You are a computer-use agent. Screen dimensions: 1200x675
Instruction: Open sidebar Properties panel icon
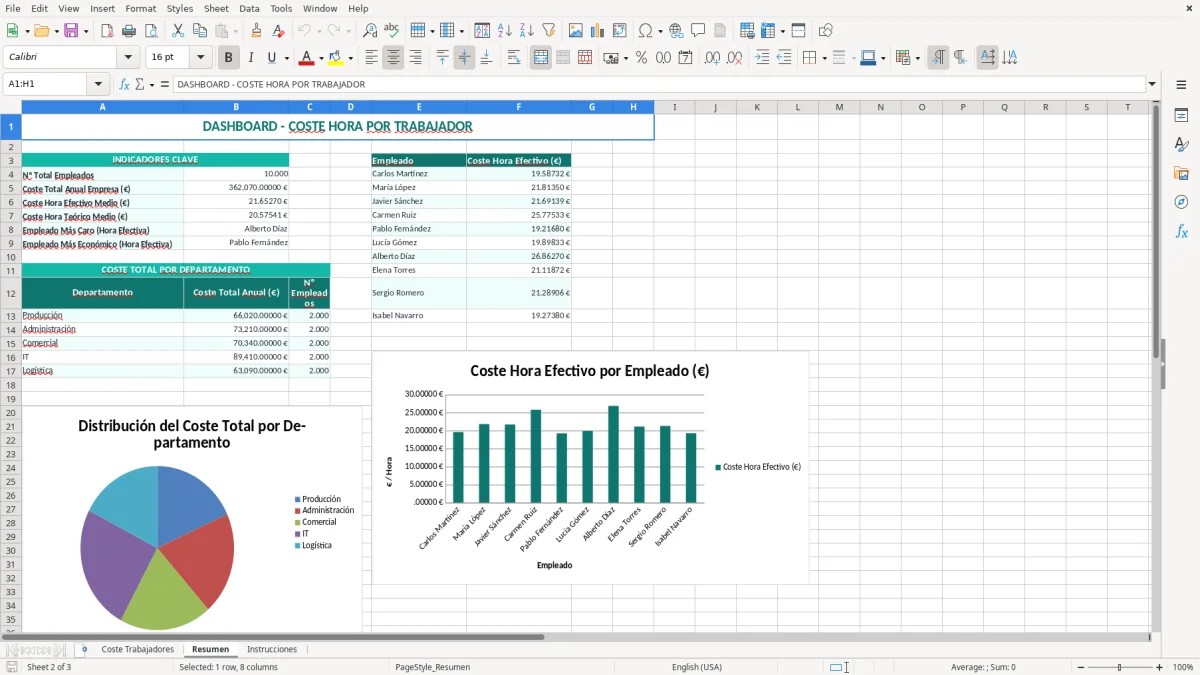coord(1181,116)
